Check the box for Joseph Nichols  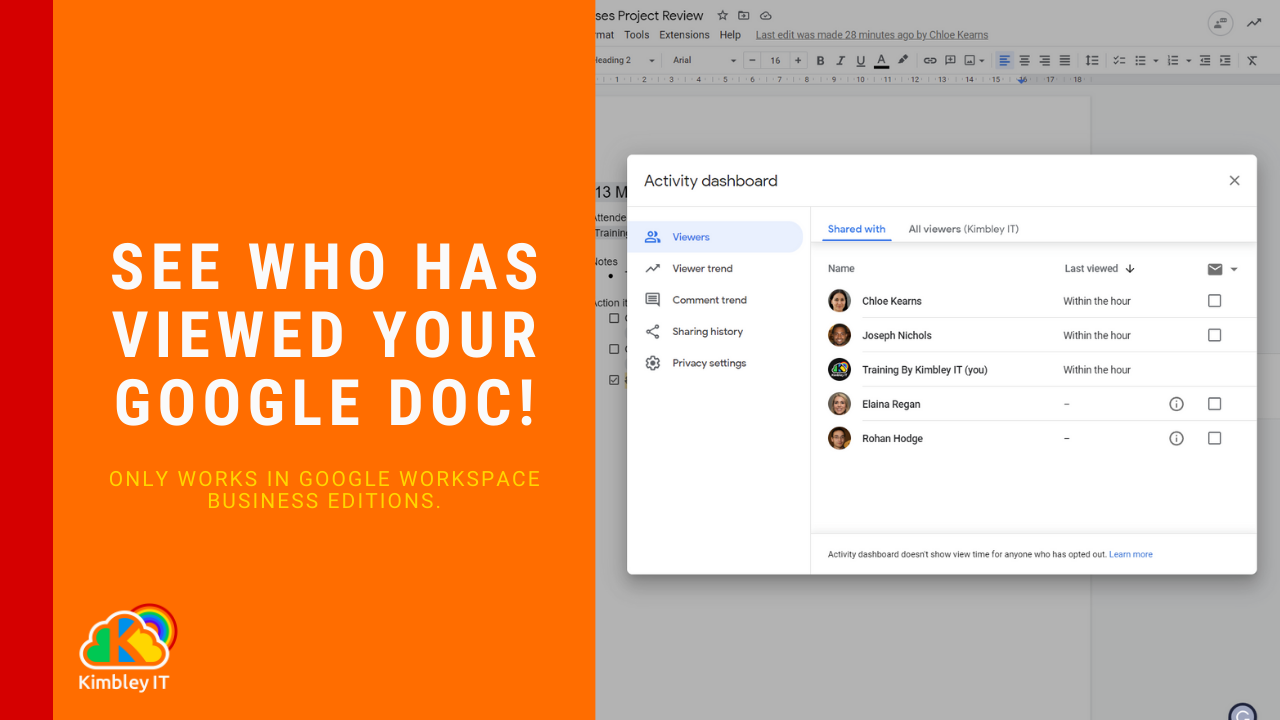[x=1215, y=335]
